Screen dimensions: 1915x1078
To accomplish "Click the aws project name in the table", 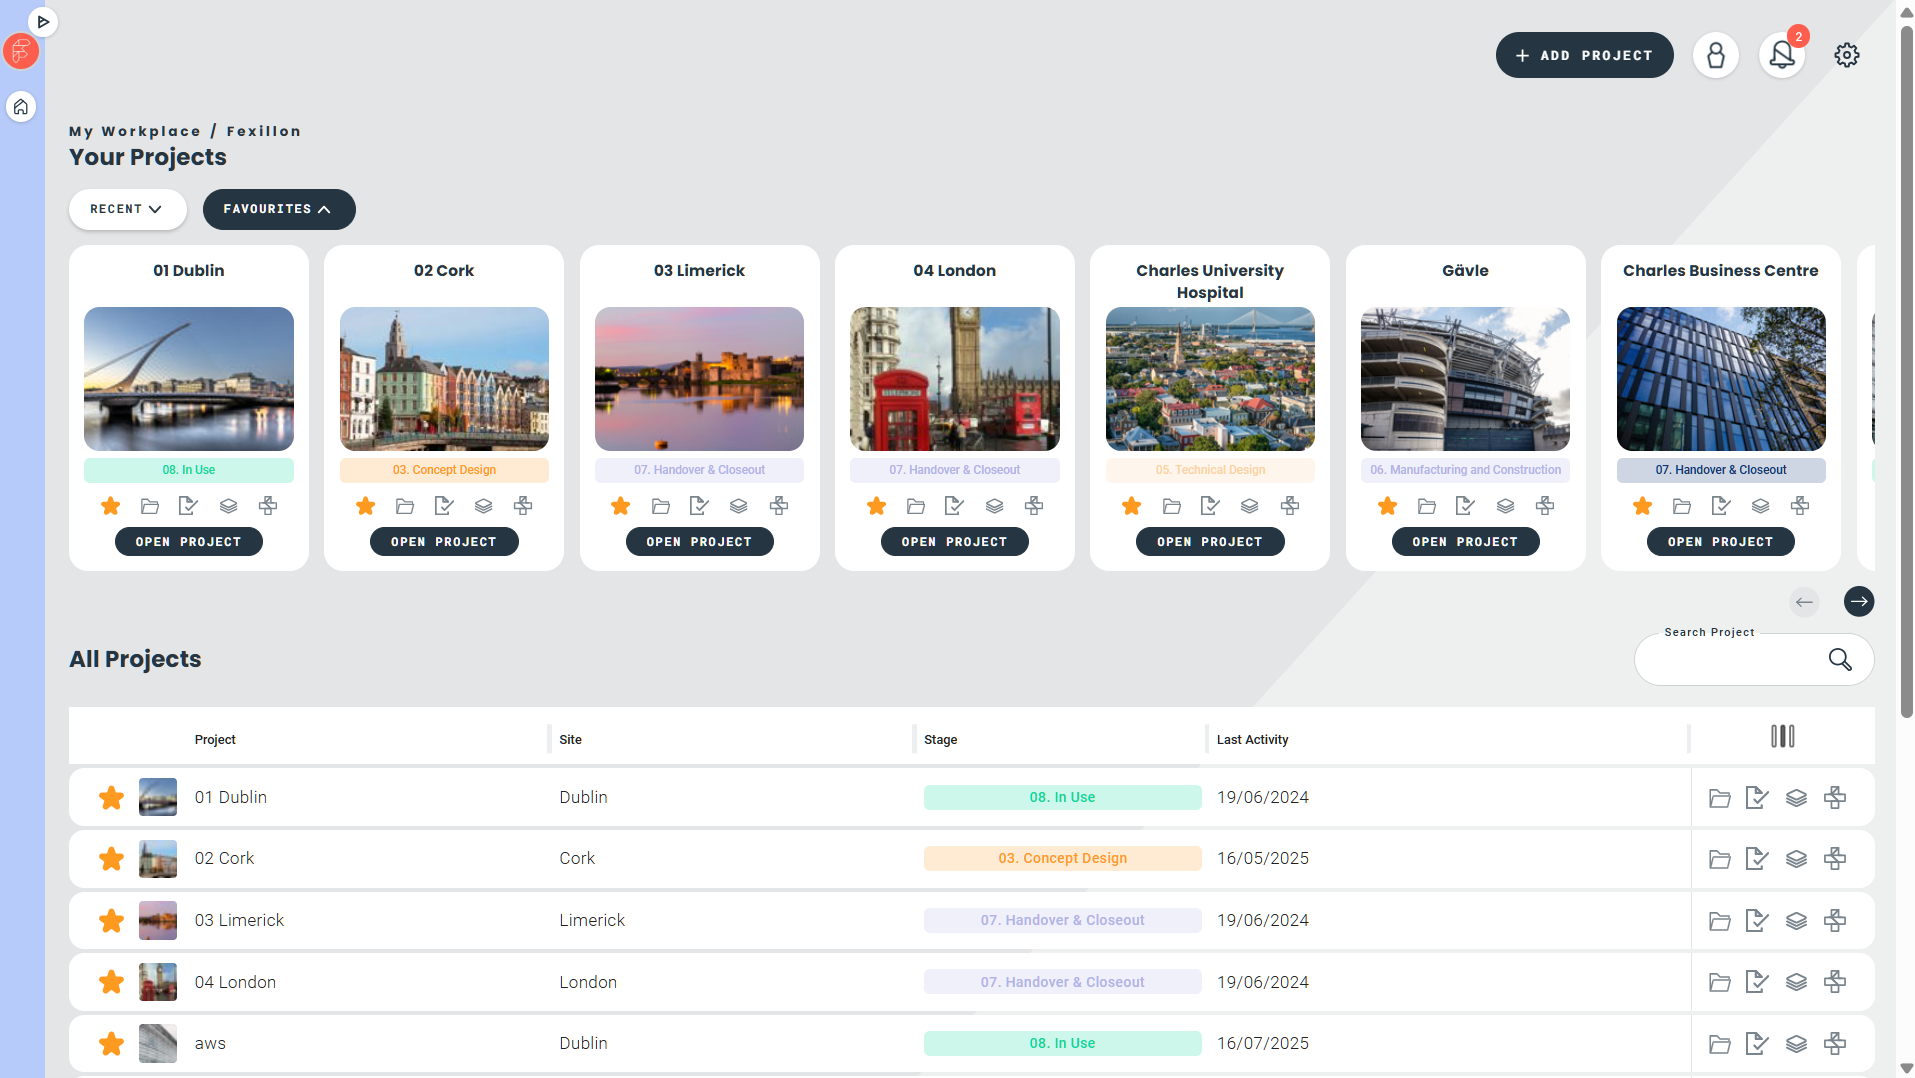I will pyautogui.click(x=210, y=1044).
